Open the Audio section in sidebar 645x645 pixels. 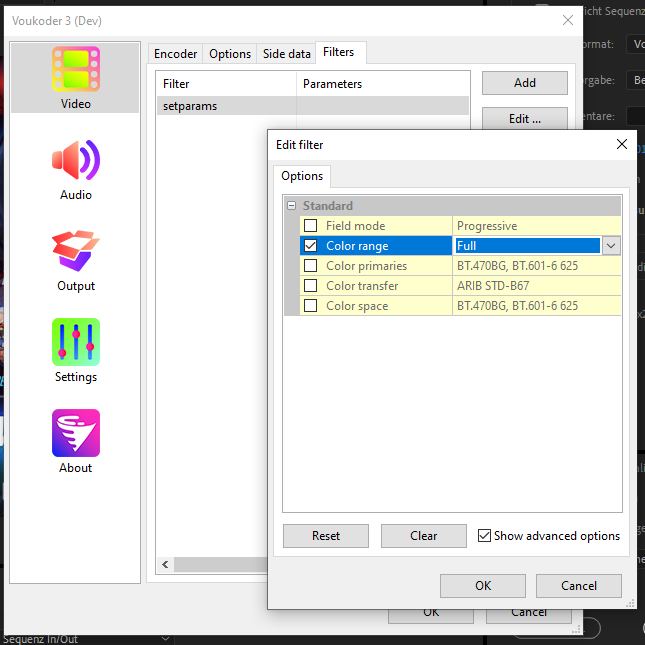point(75,168)
